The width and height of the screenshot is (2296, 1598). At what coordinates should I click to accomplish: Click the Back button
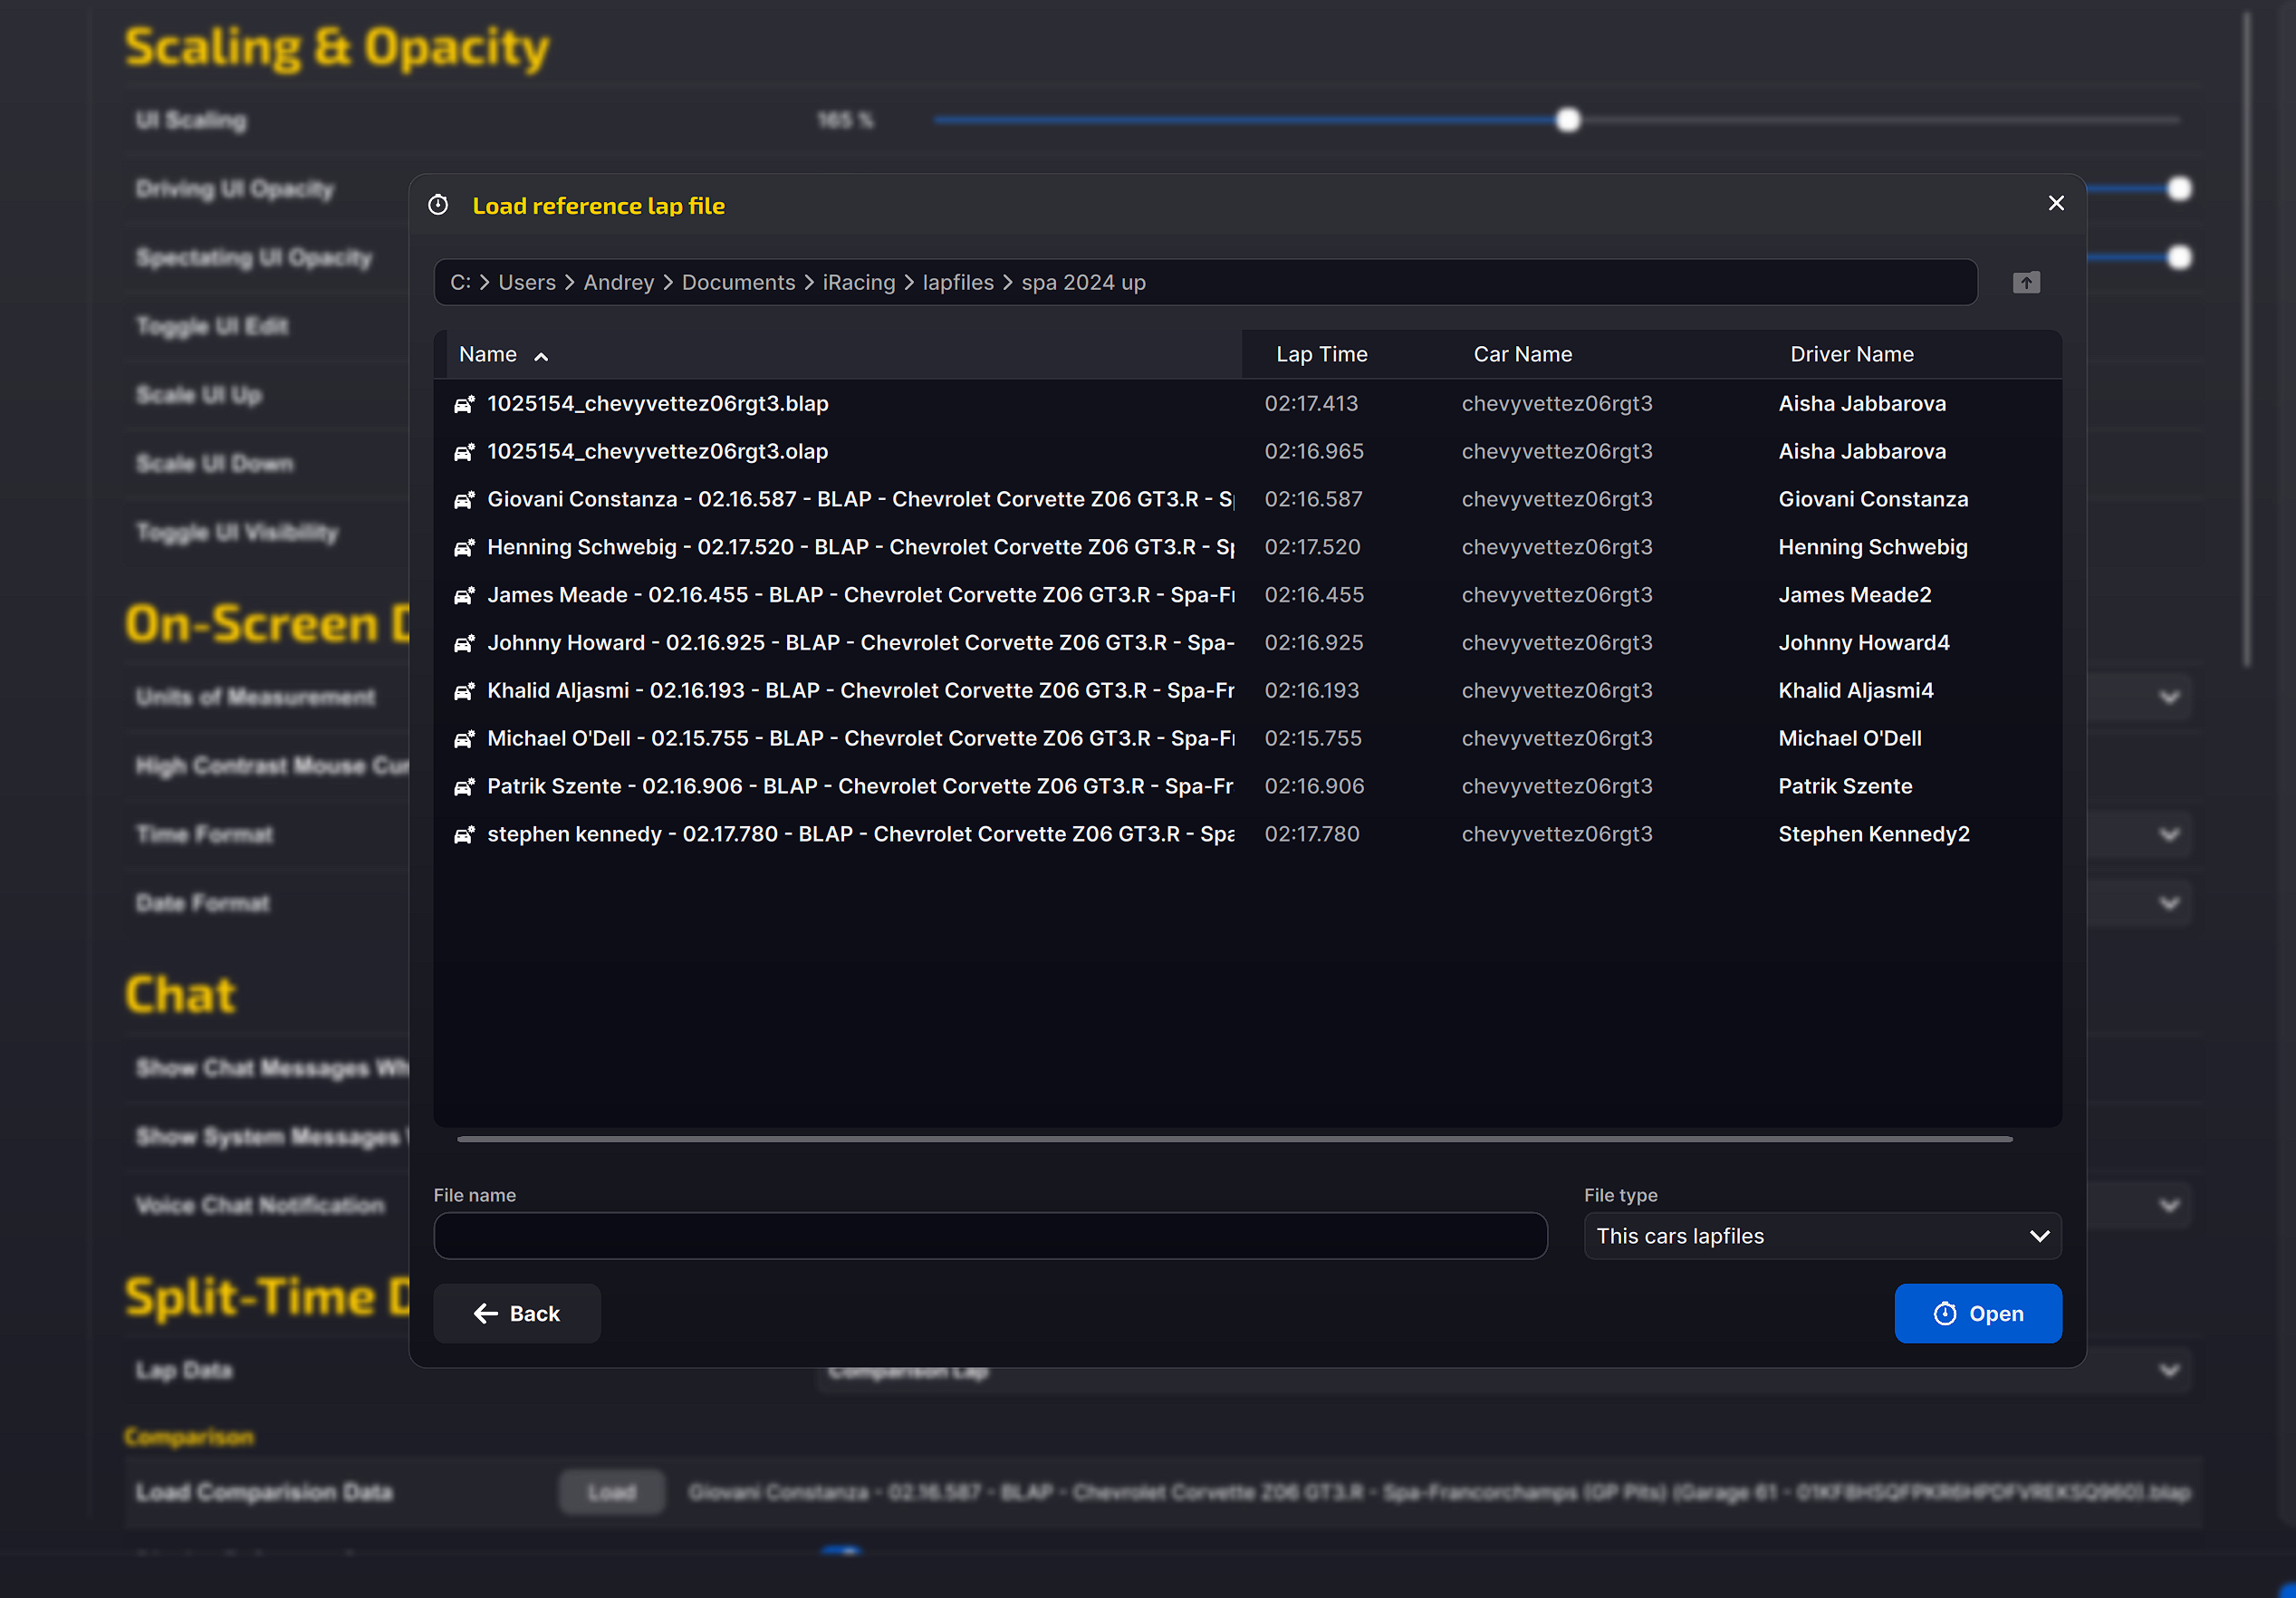point(517,1313)
